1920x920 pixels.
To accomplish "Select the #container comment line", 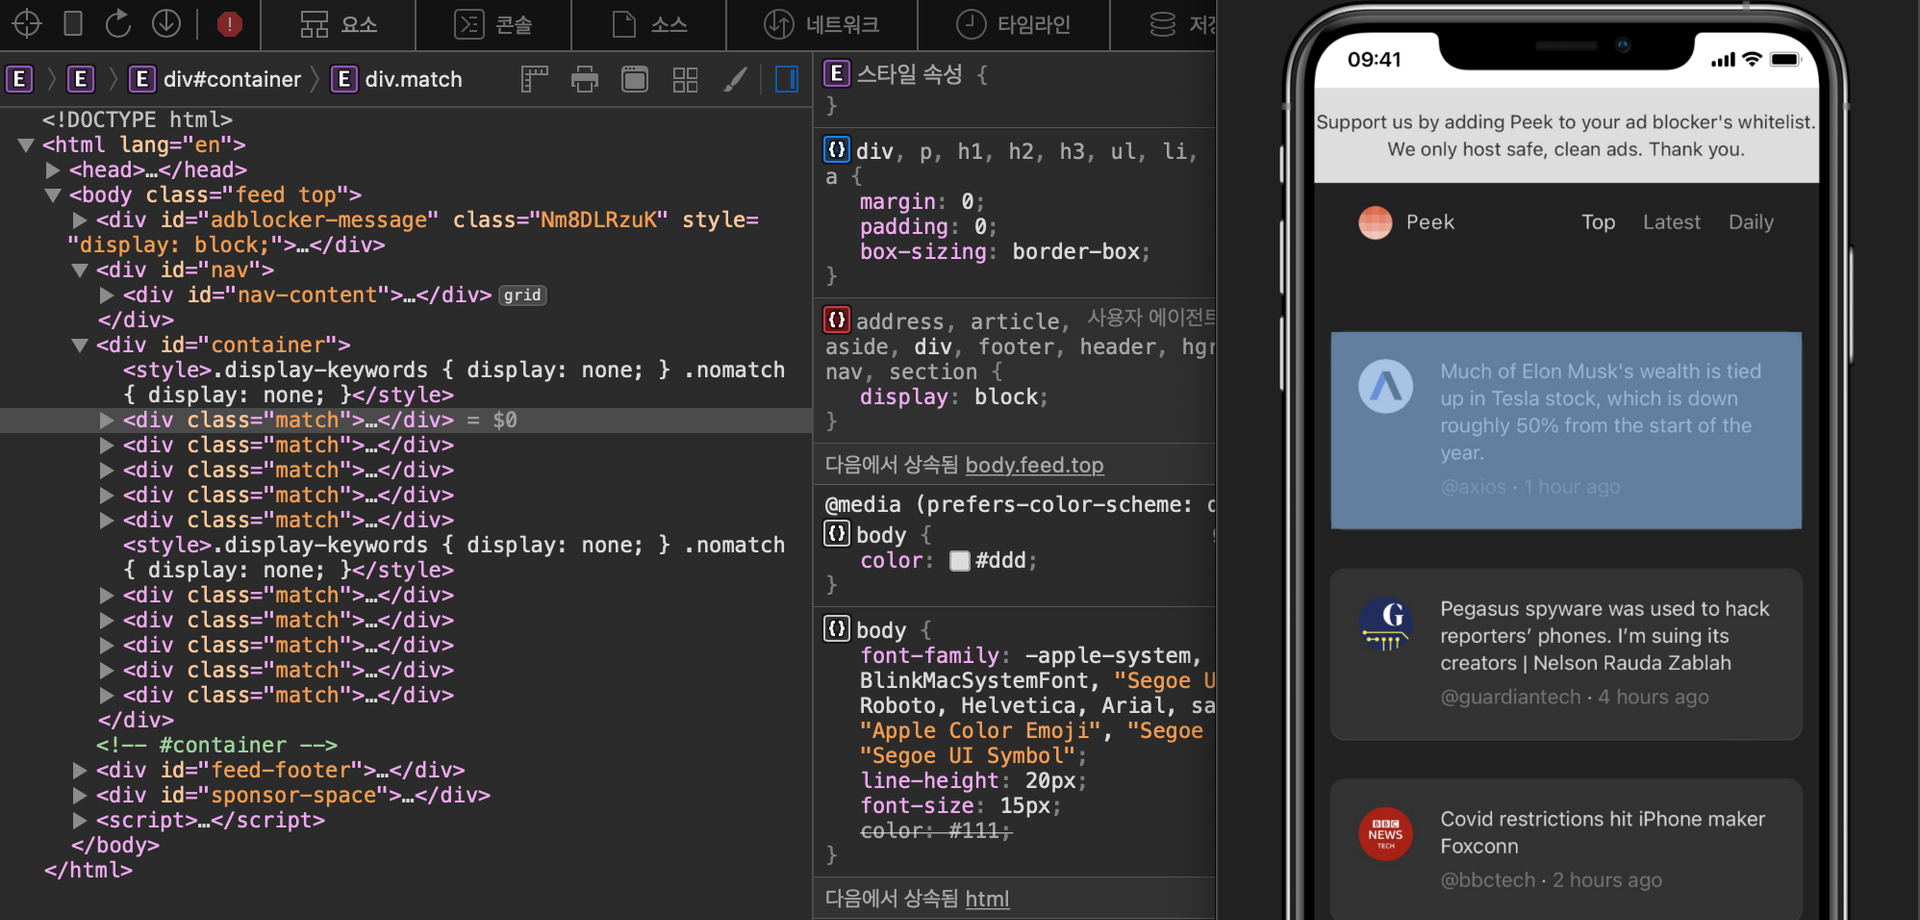I will point(217,745).
